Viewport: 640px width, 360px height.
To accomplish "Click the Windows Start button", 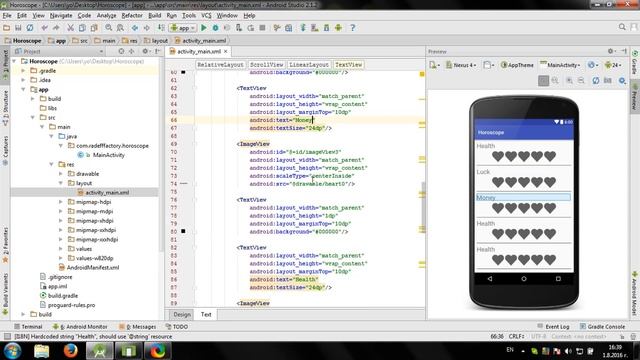I will 13,351.
